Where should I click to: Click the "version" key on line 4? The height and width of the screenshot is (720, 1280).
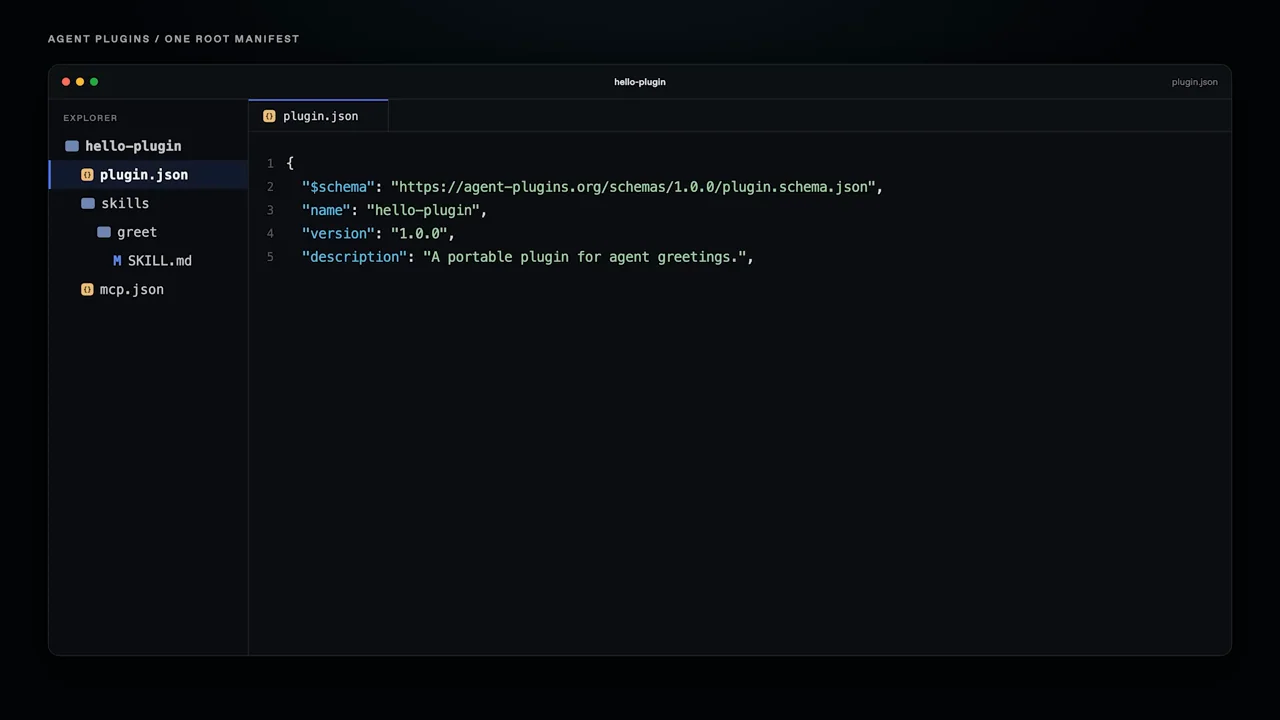[x=338, y=234]
